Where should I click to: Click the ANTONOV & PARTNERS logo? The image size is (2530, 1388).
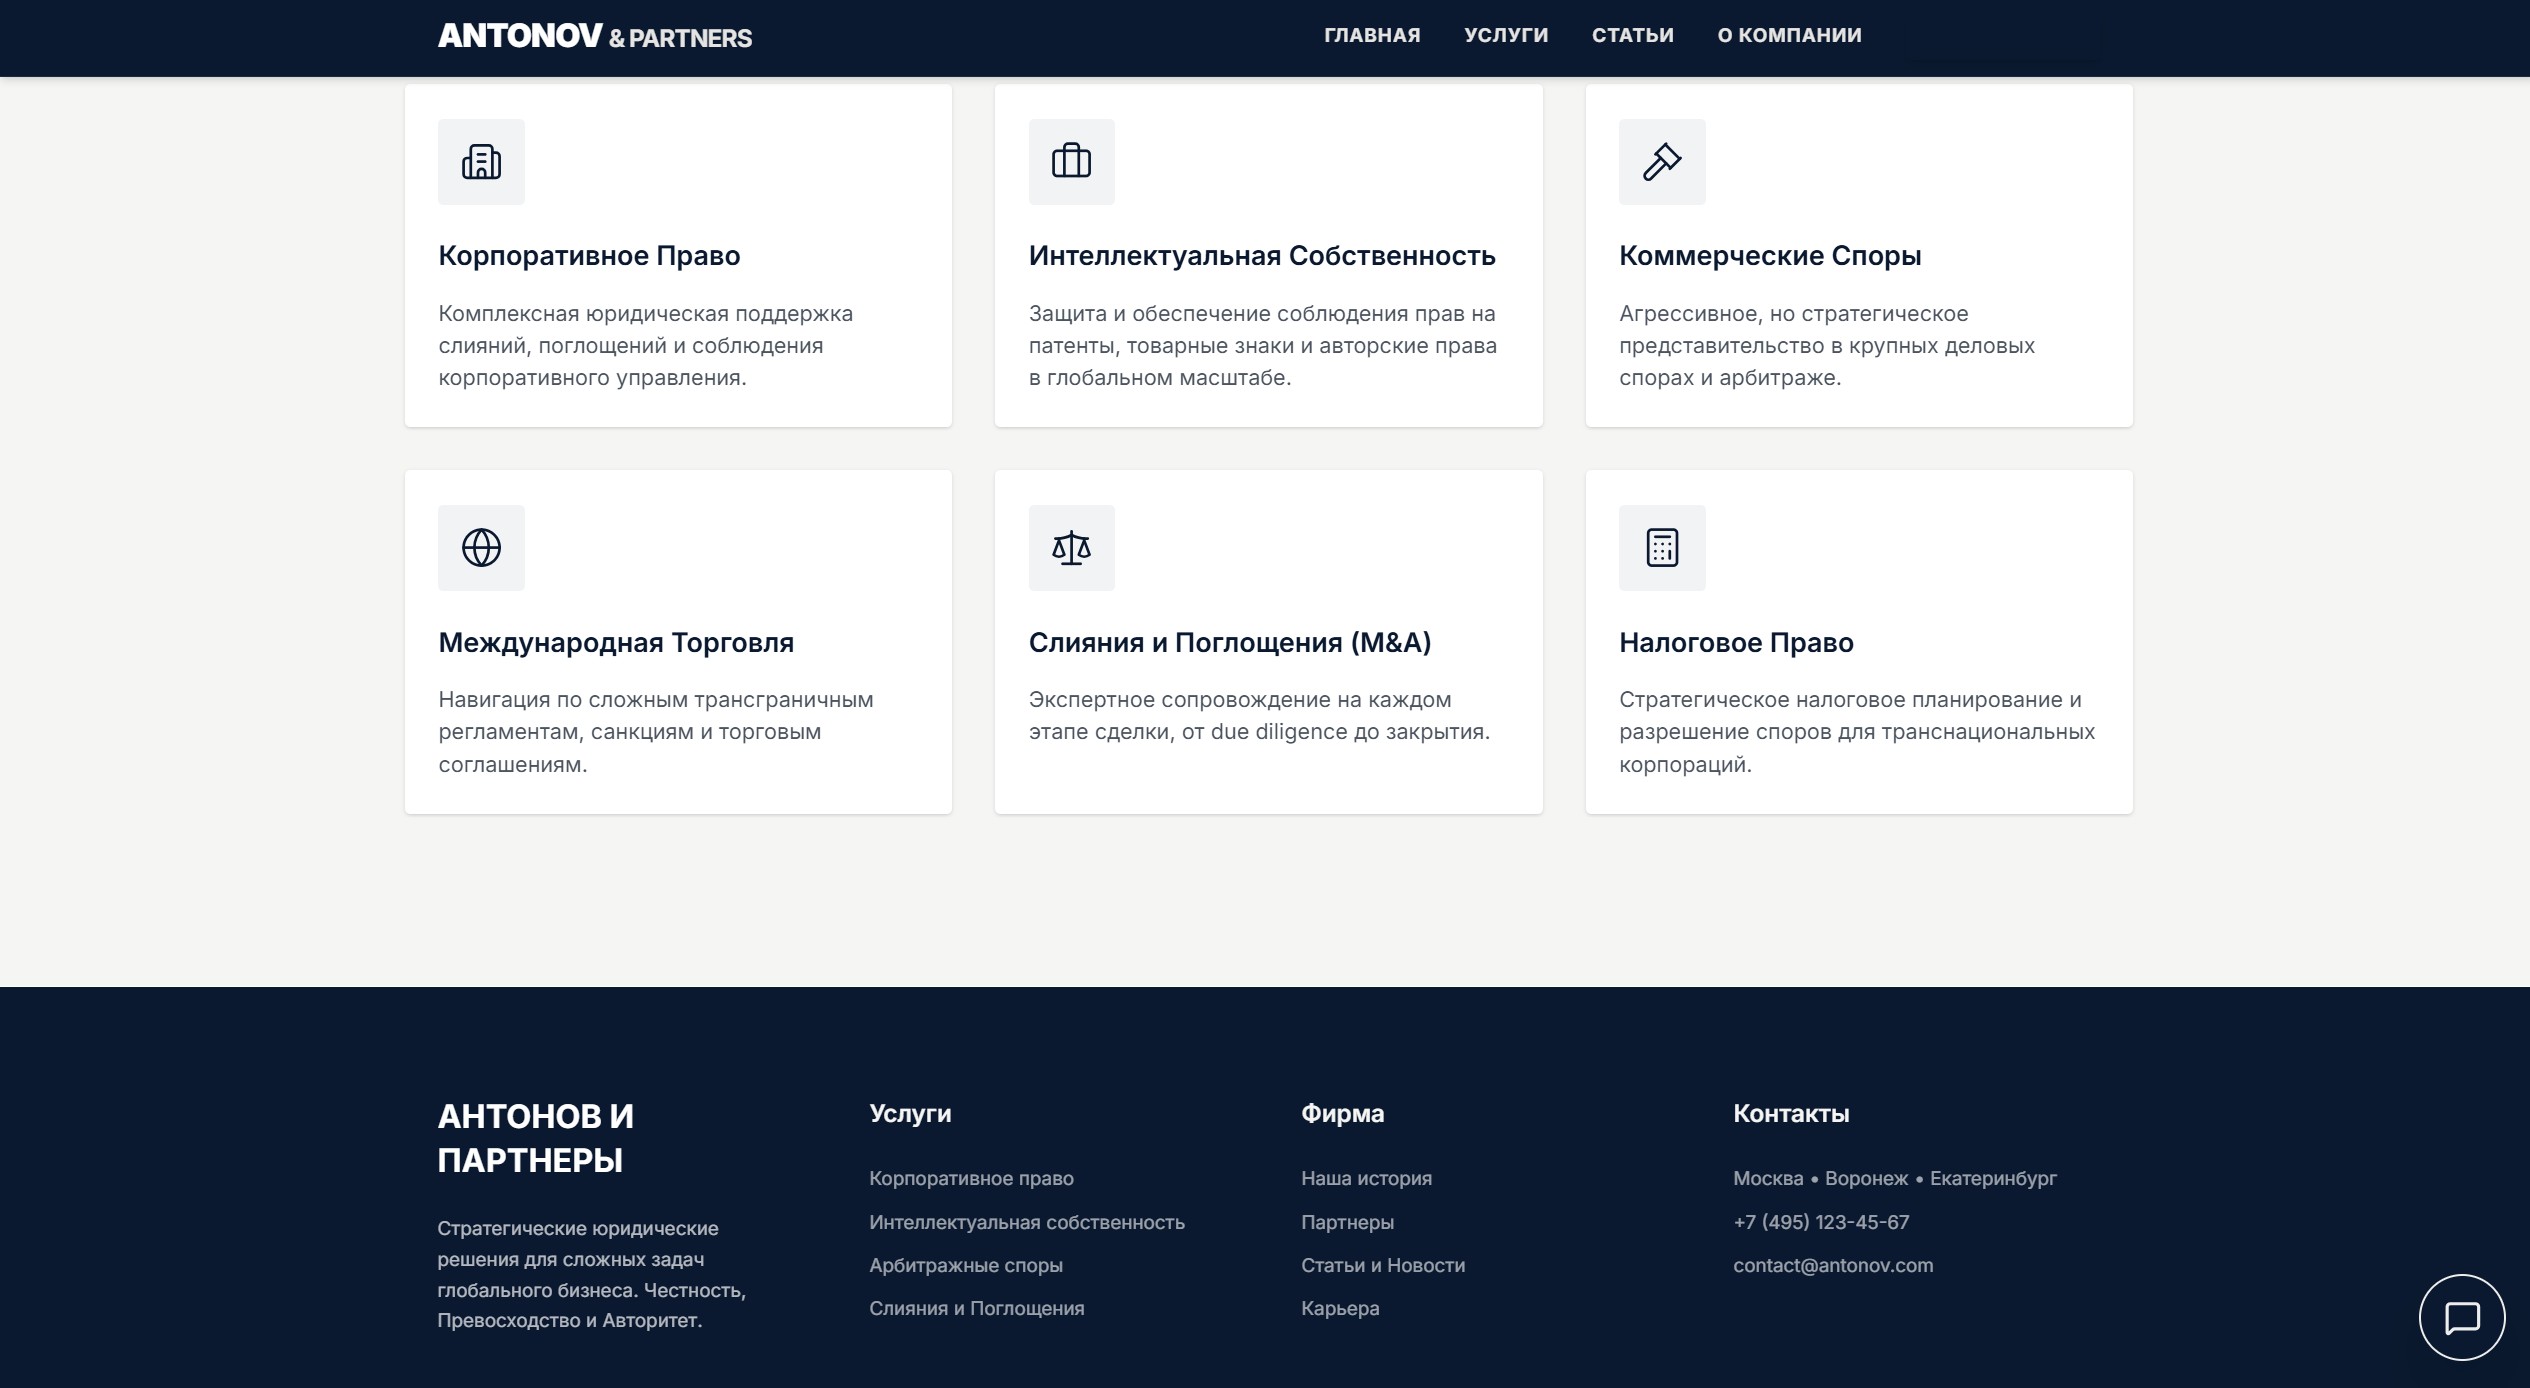[595, 37]
